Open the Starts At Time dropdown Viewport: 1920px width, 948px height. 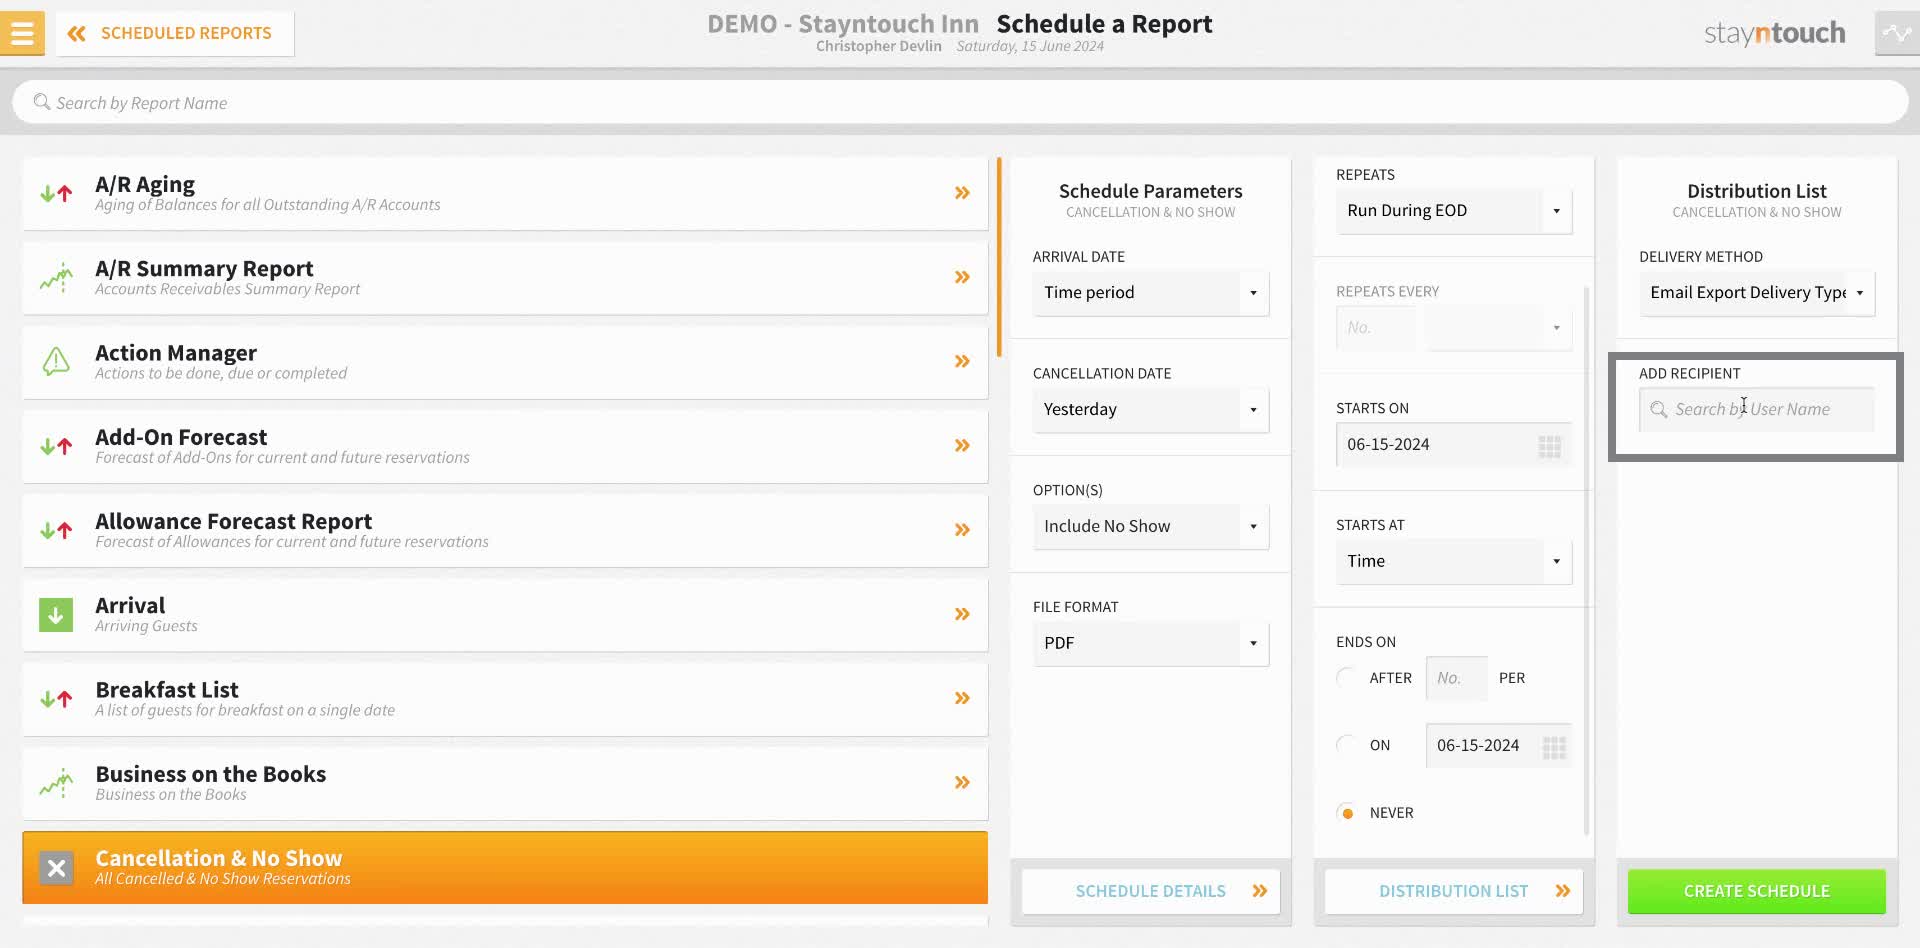coord(1454,562)
